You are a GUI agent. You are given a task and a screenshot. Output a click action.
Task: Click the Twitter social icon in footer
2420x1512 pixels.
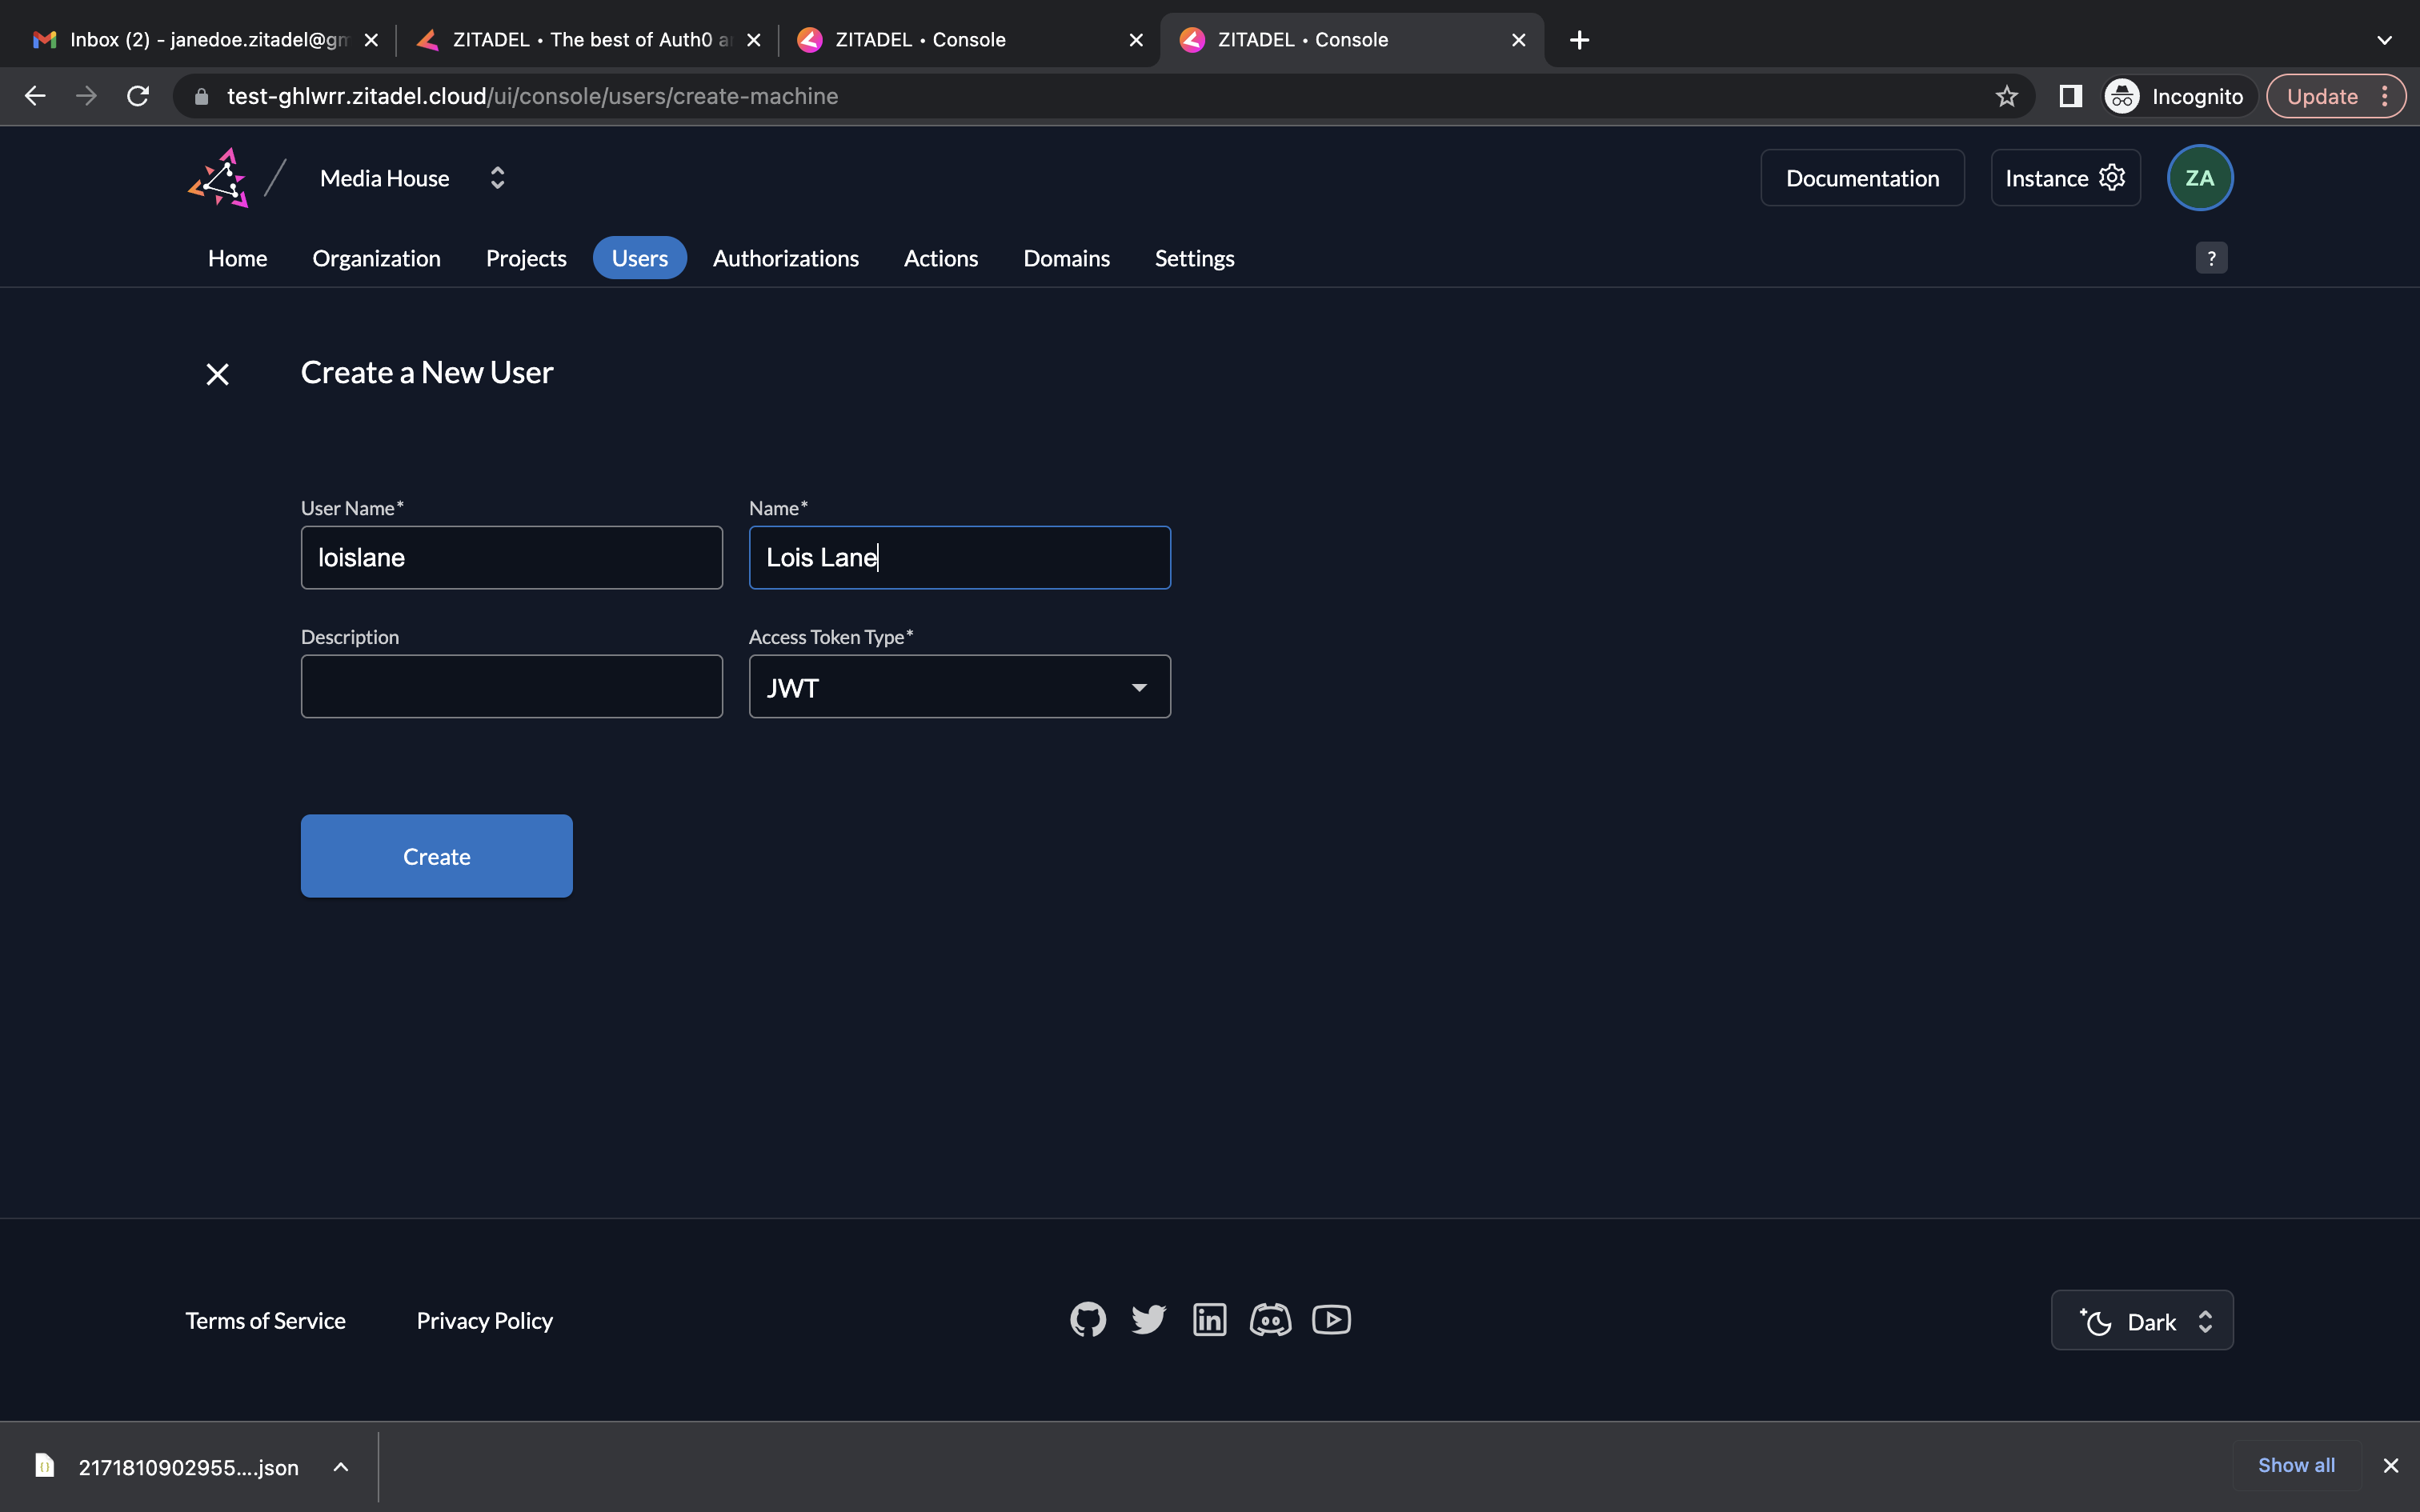click(x=1148, y=1318)
